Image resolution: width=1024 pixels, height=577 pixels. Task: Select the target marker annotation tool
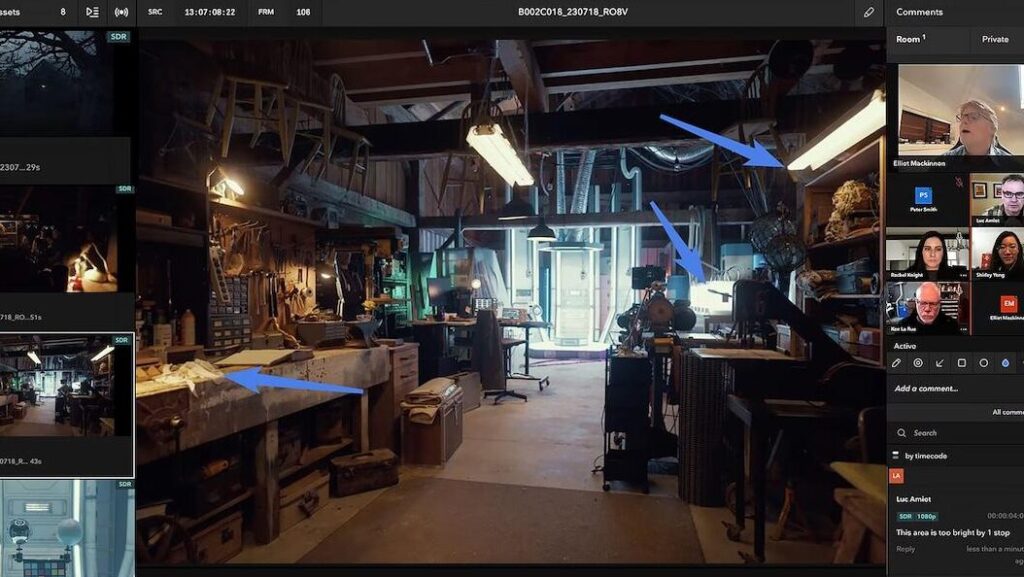918,363
